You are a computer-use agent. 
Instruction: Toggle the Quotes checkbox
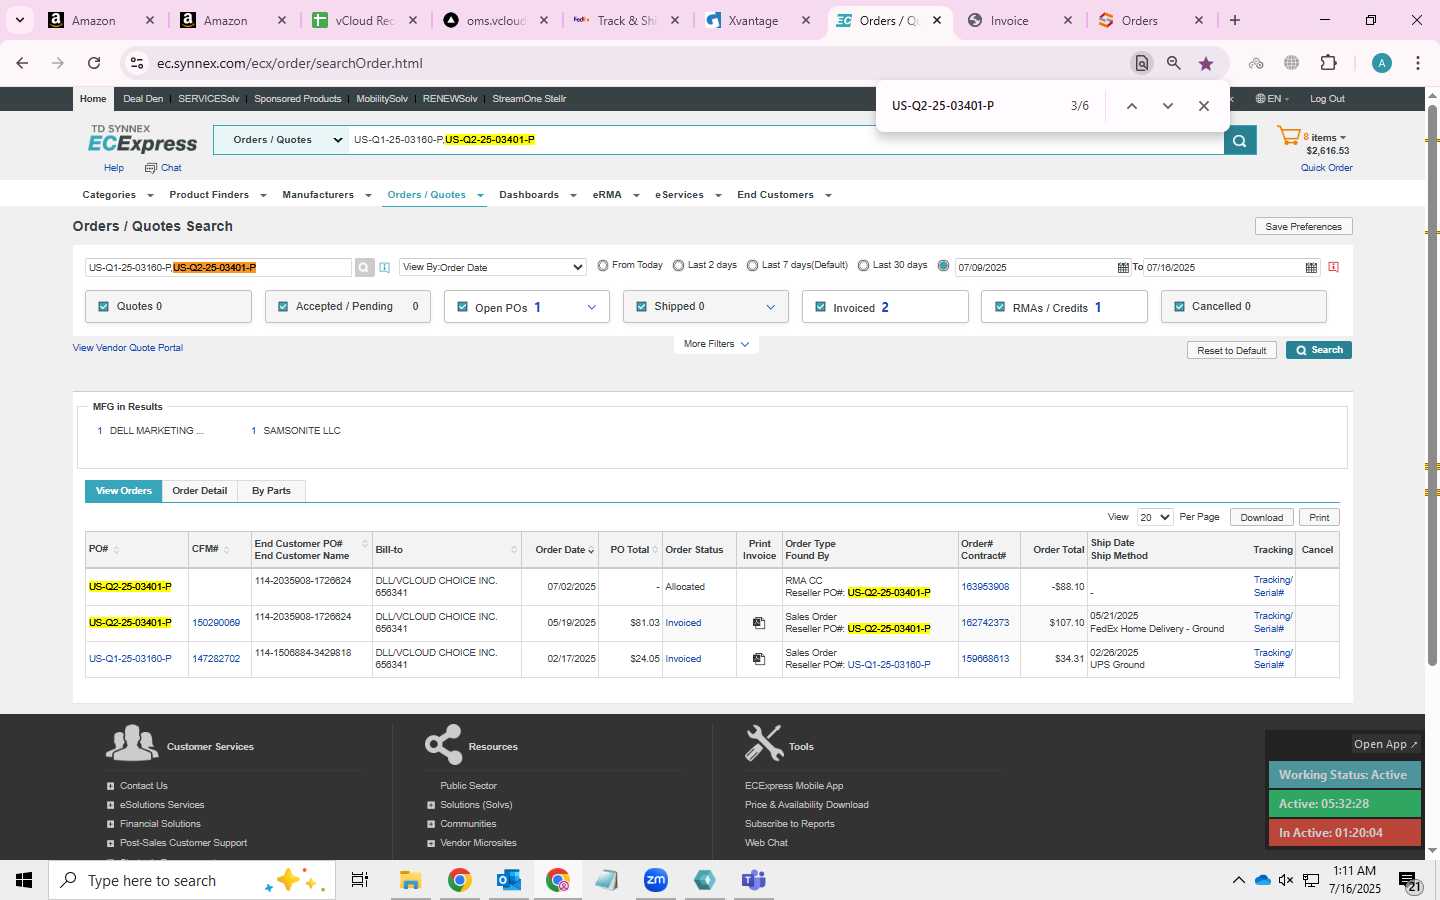(x=103, y=307)
